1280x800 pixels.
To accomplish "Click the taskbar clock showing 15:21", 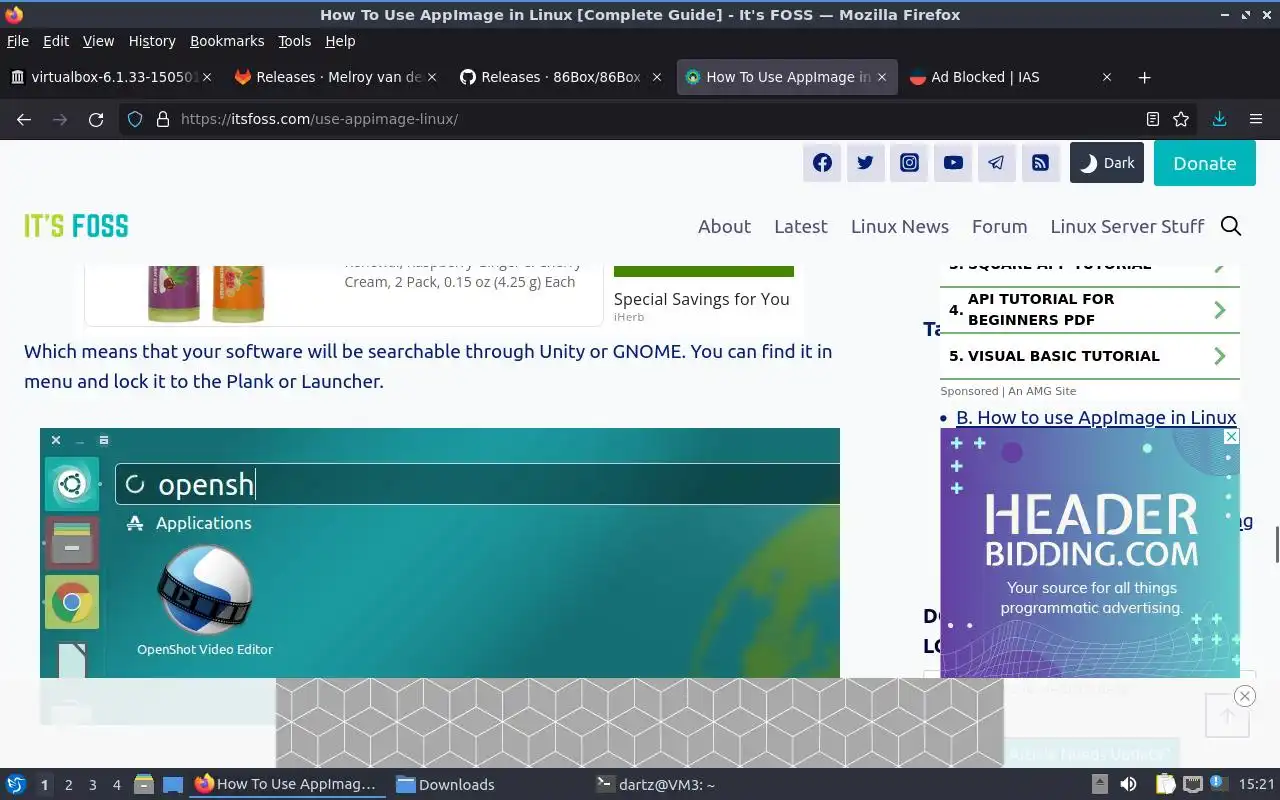I will click(1256, 784).
